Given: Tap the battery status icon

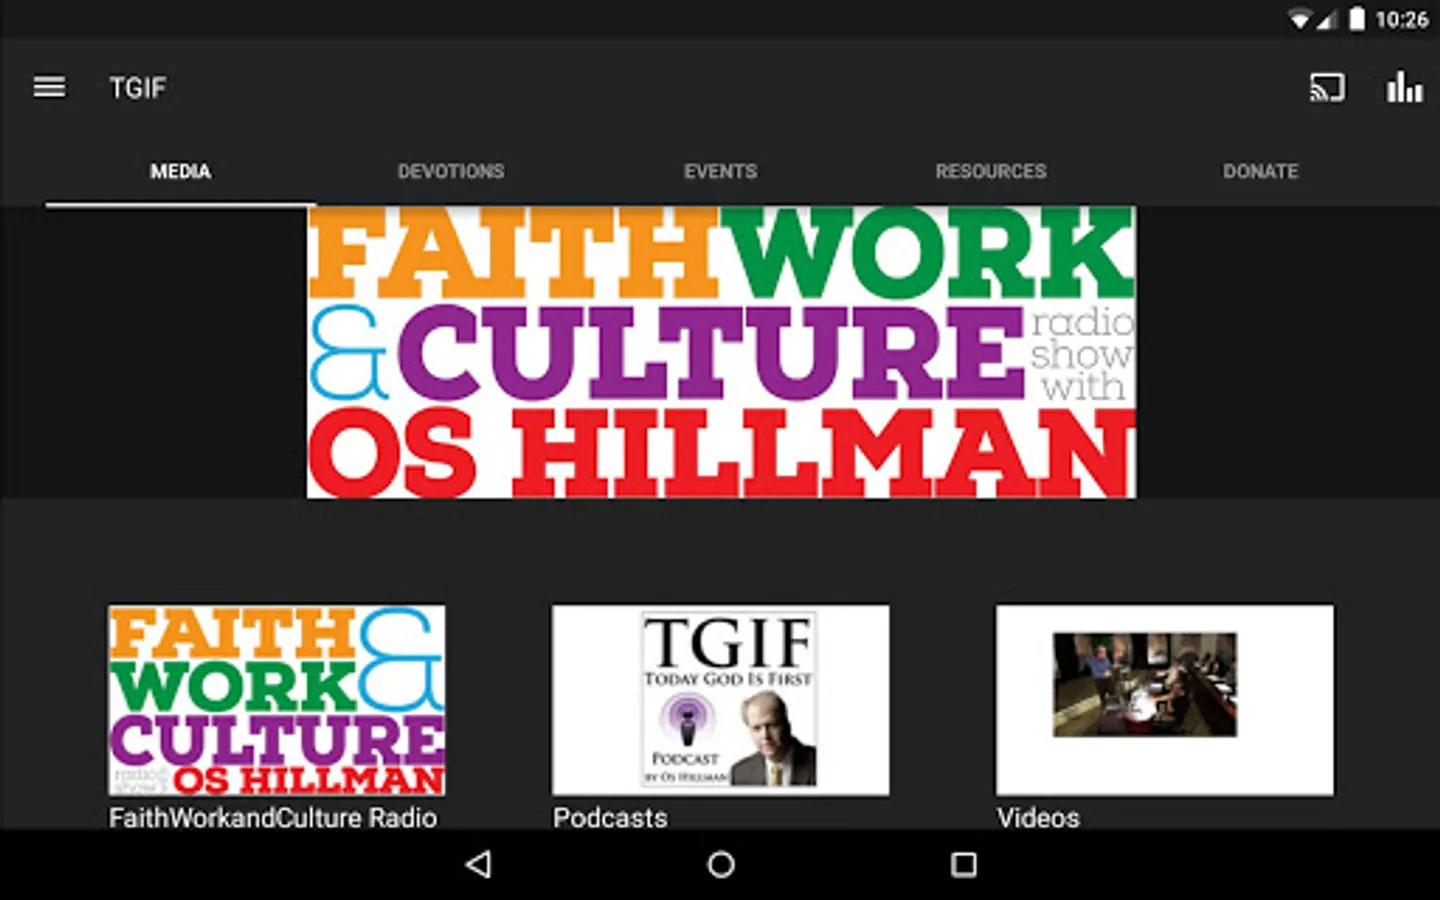Looking at the screenshot, I should (x=1357, y=19).
